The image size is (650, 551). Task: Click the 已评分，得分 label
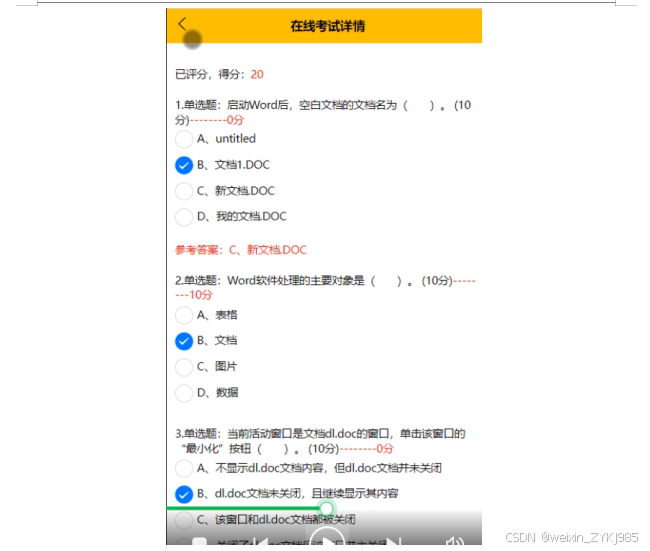[x=209, y=74]
